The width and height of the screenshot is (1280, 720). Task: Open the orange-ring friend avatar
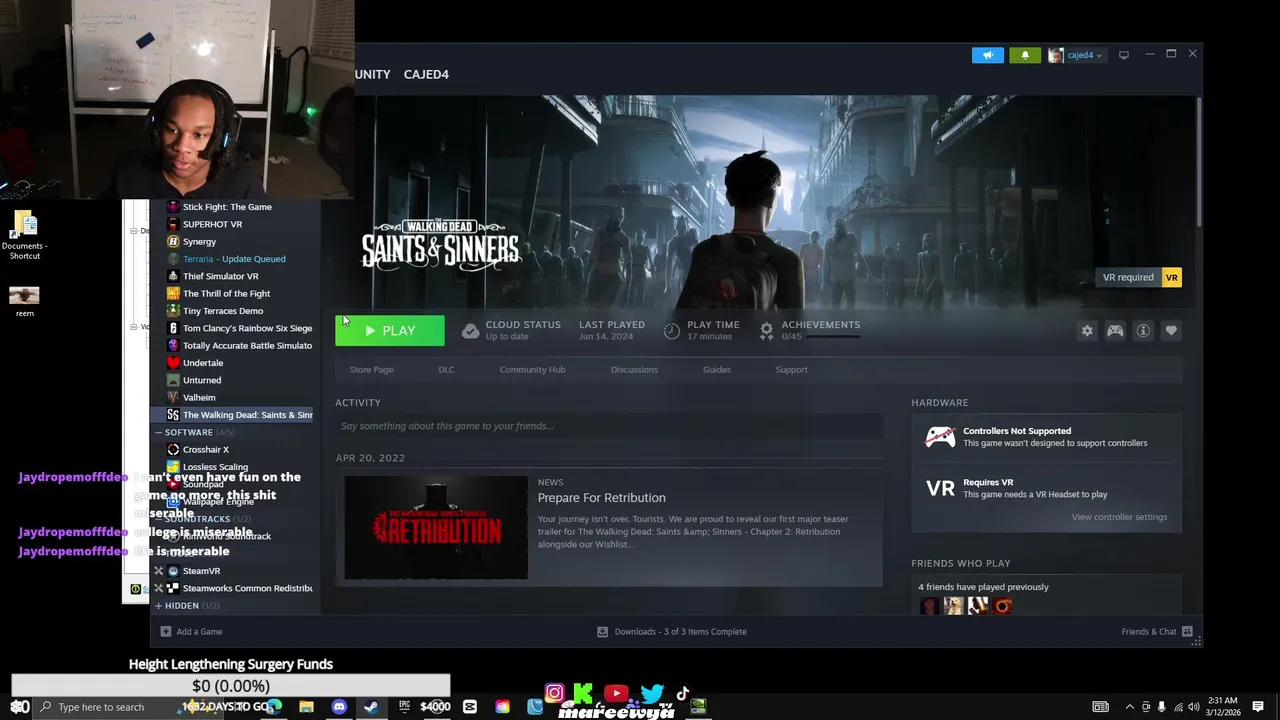point(1002,606)
